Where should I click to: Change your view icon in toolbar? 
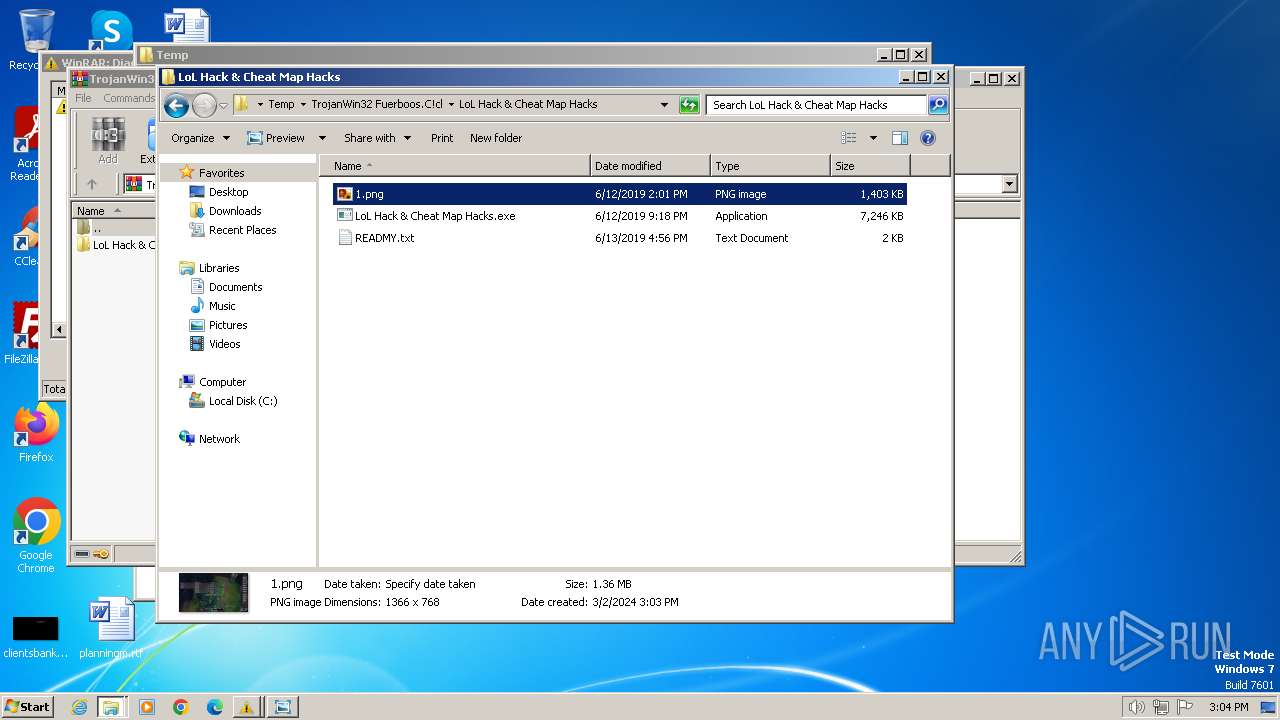tap(849, 138)
